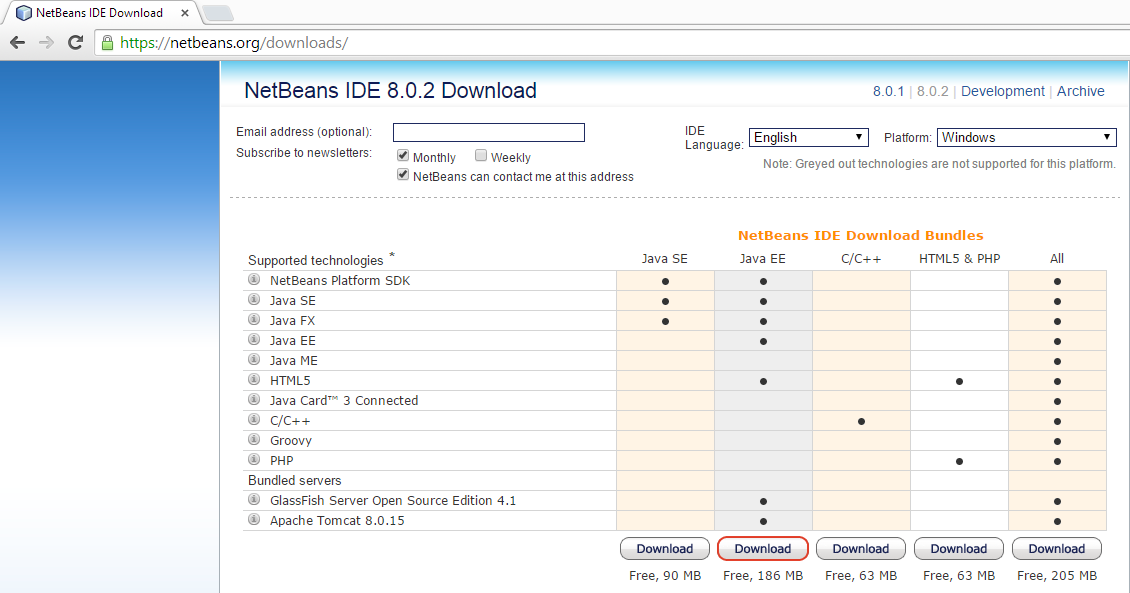
Task: Click info icon for GlassFish Server row
Action: pyautogui.click(x=254, y=499)
